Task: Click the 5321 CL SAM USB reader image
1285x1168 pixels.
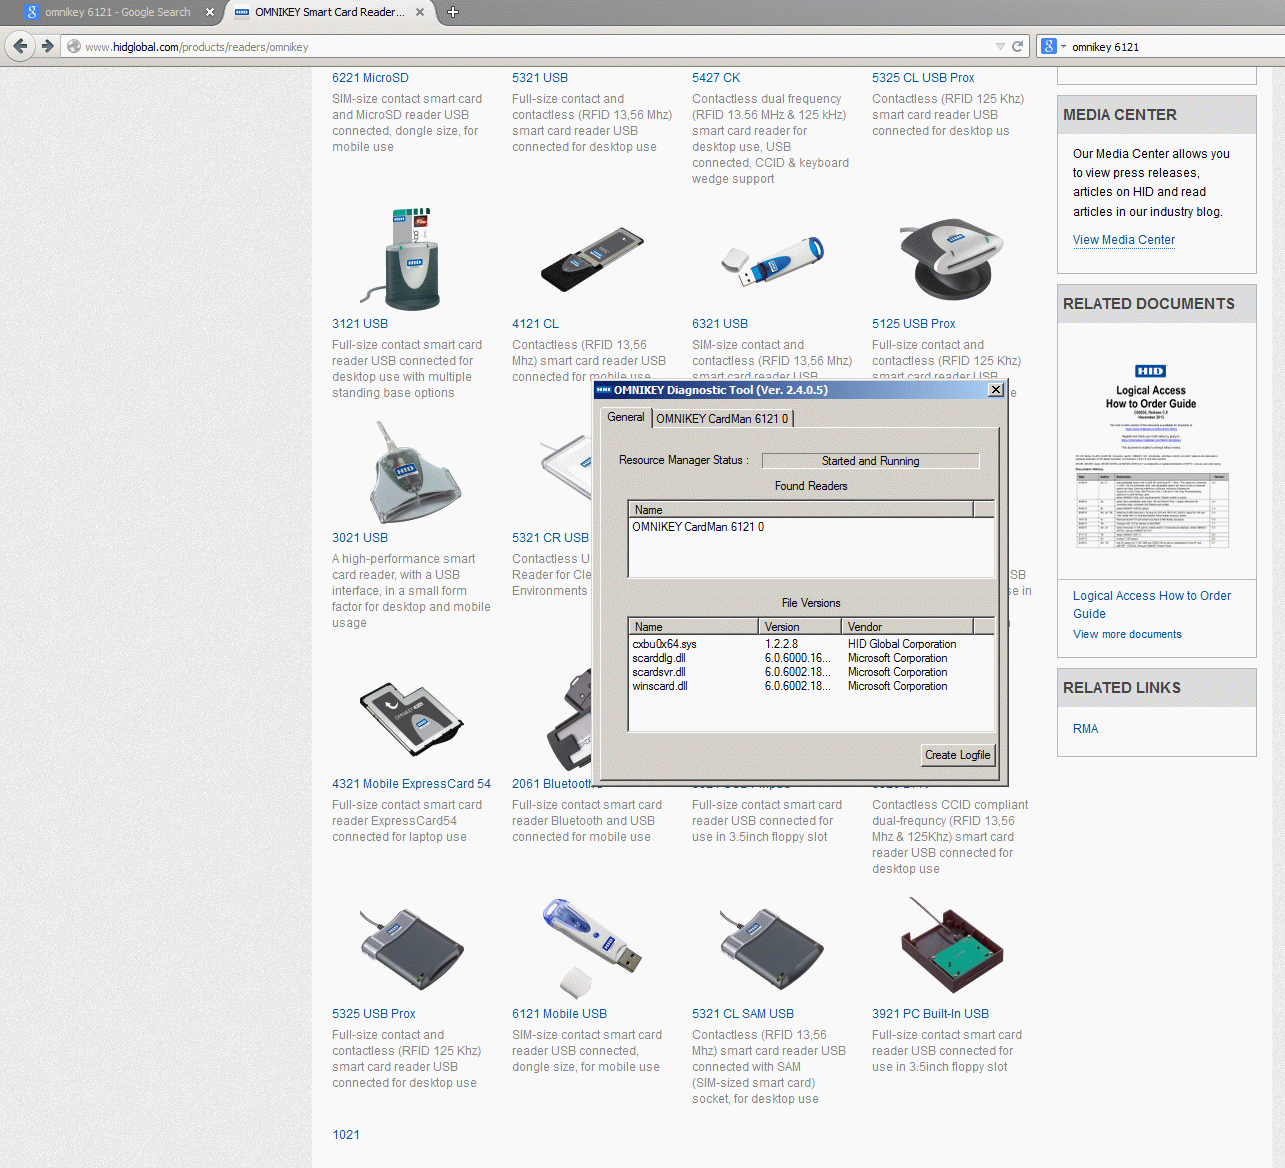Action: (771, 950)
